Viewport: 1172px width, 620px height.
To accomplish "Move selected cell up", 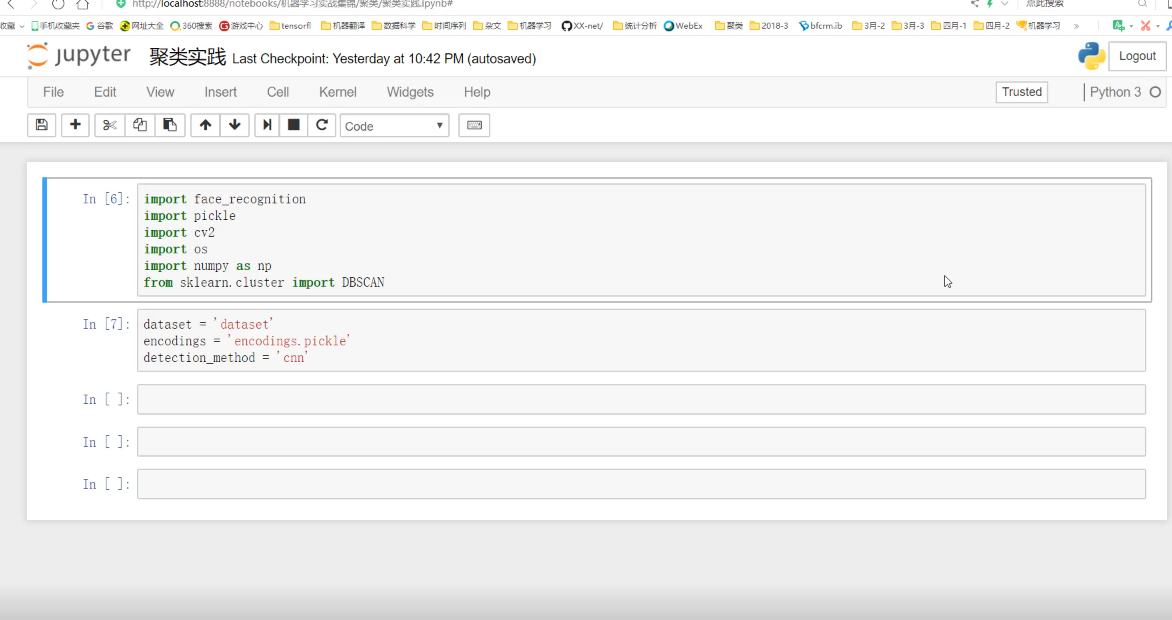I will (205, 125).
